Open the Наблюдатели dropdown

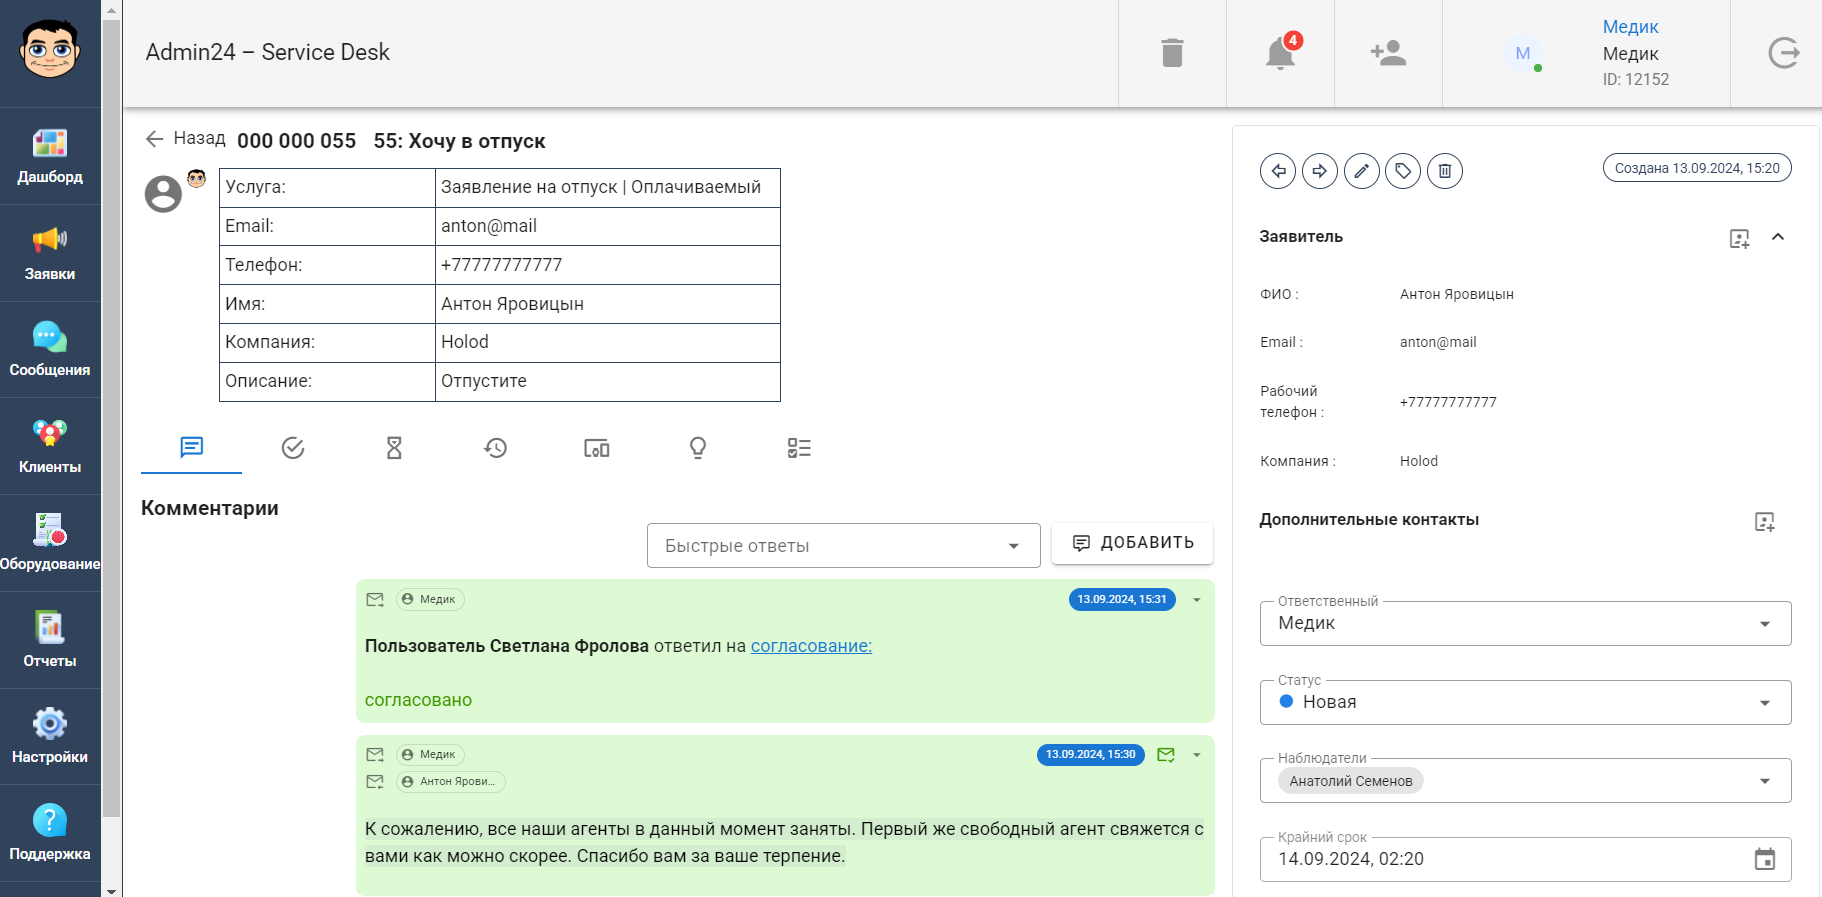tap(1764, 781)
